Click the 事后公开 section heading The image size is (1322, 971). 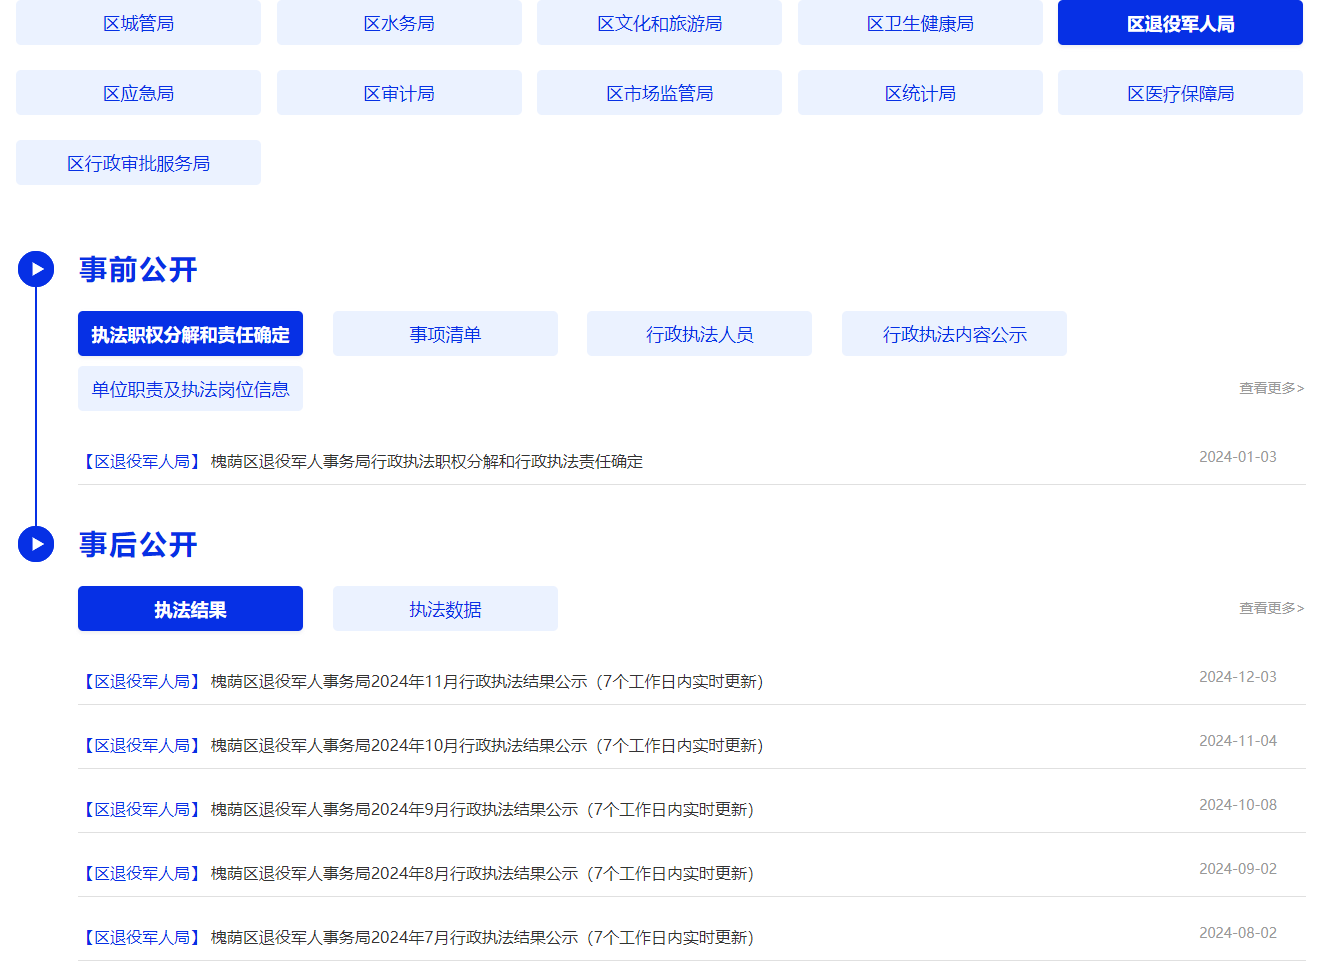click(138, 544)
